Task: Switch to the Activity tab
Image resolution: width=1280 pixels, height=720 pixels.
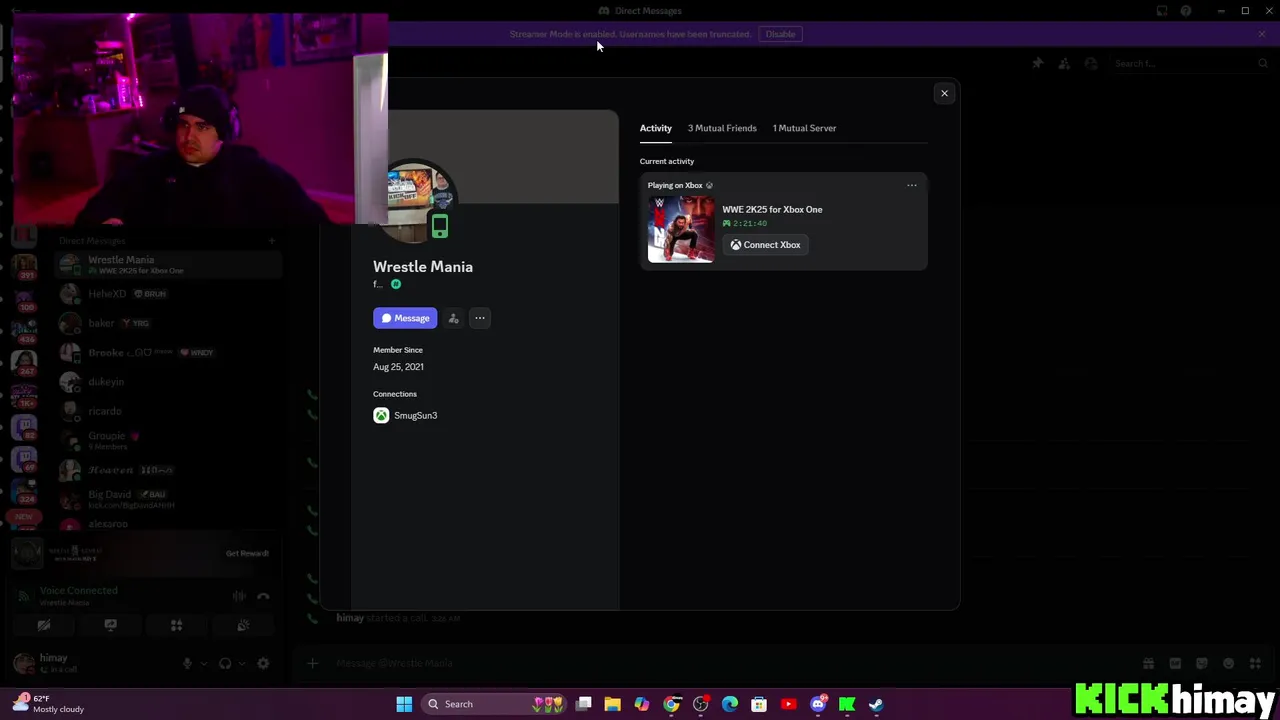Action: 656,128
